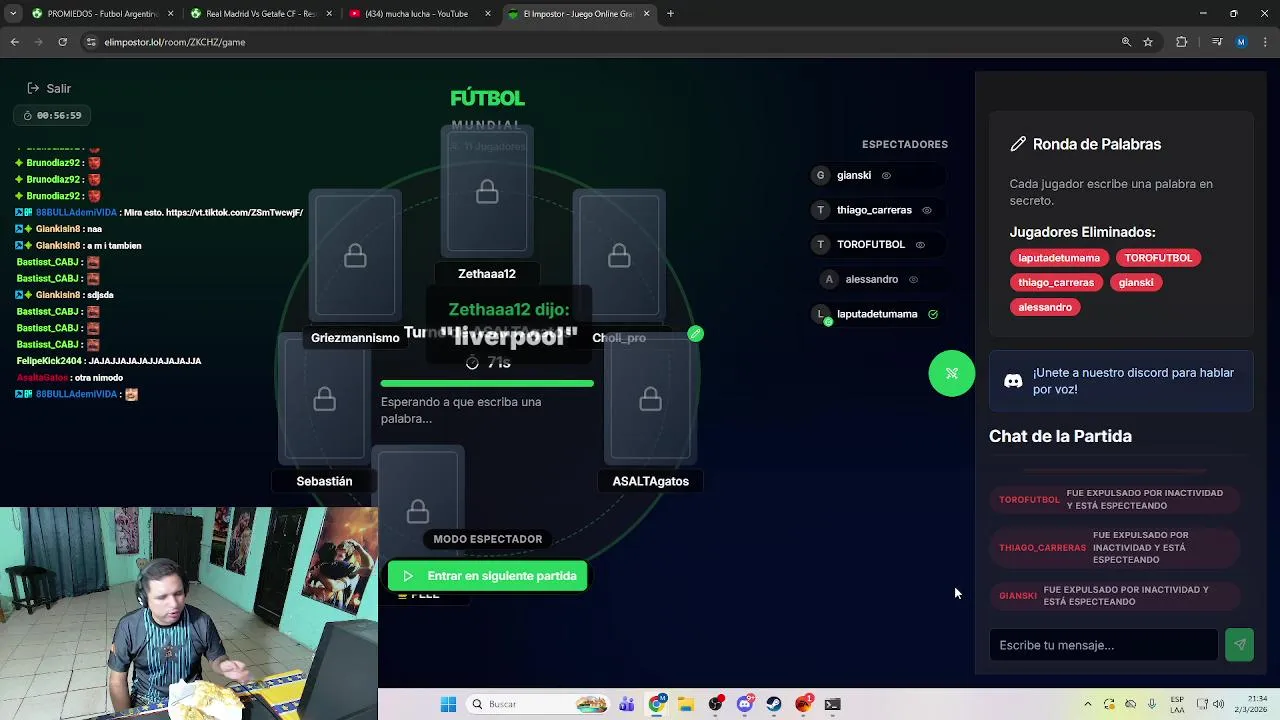
Task: Click the lock icon on Choli_pro's card
Action: coord(619,256)
